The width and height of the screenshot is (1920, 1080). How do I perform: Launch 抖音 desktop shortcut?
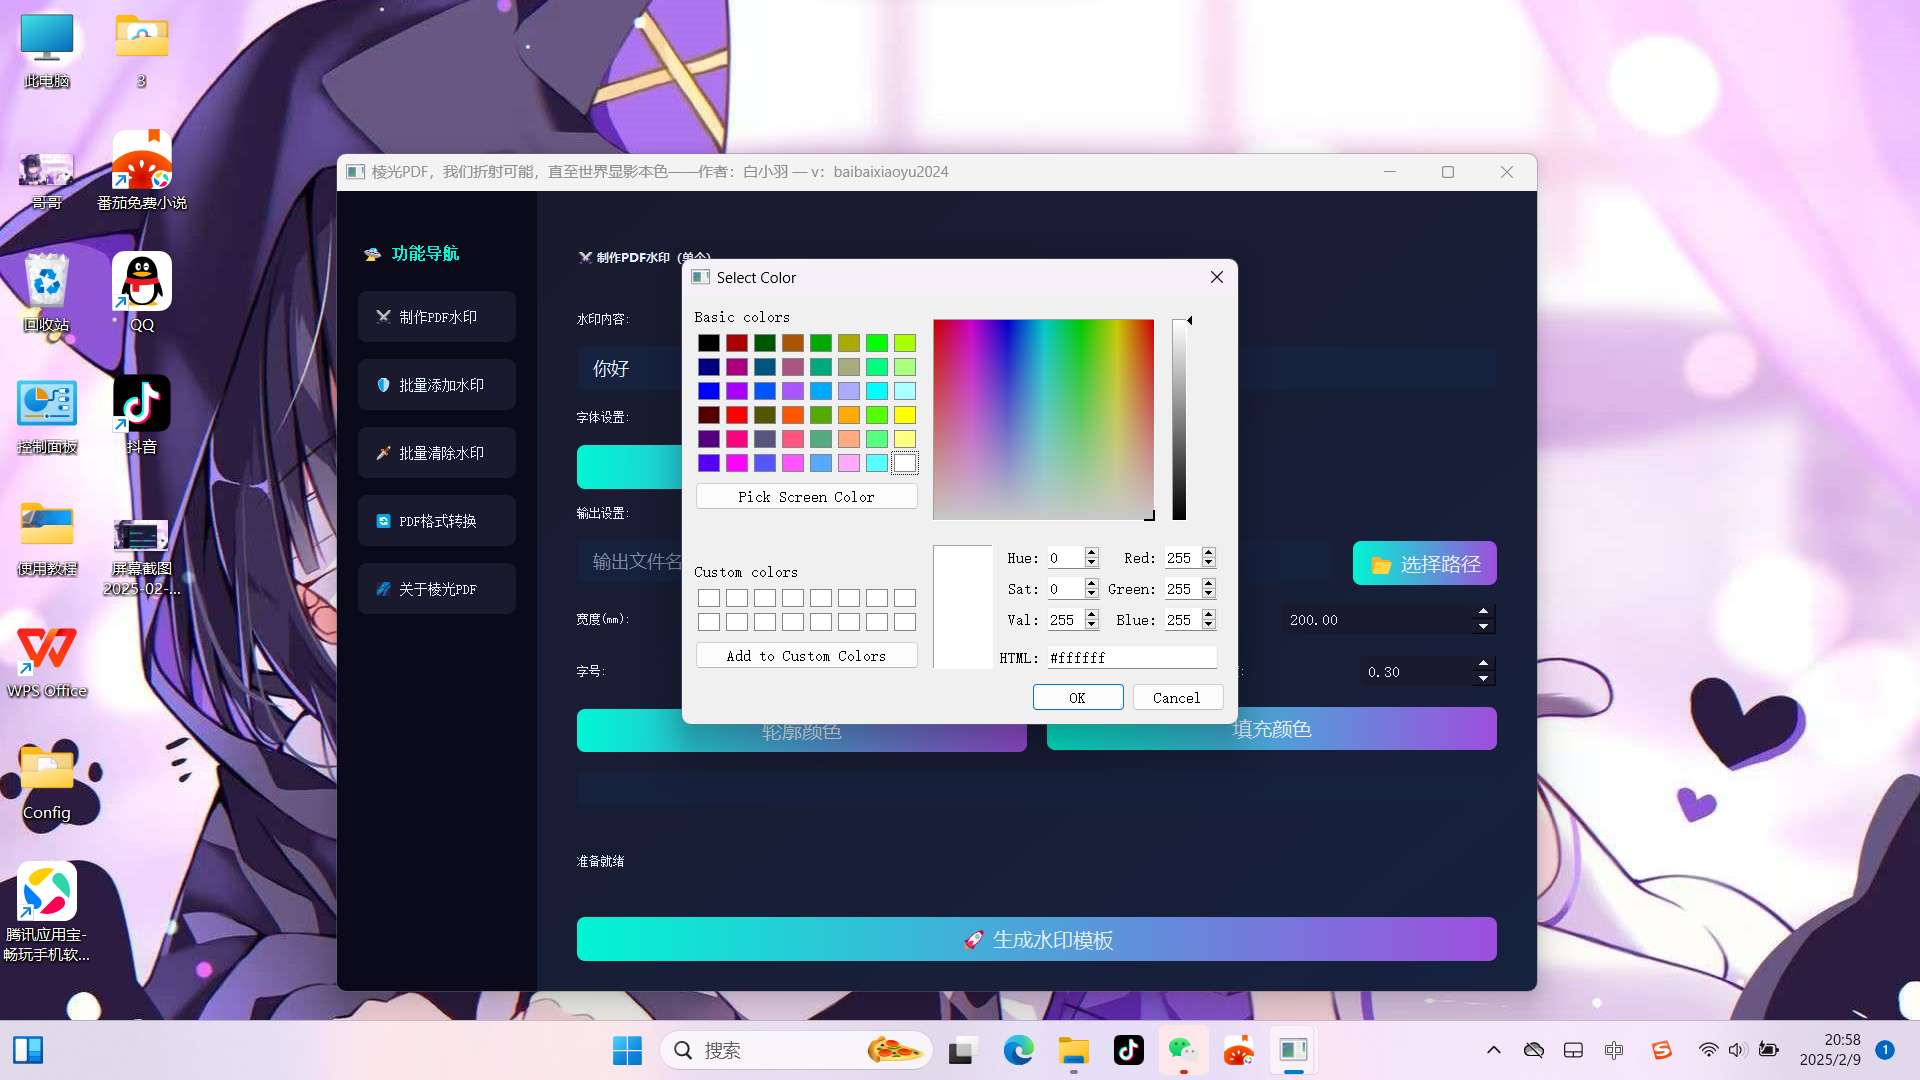point(141,415)
